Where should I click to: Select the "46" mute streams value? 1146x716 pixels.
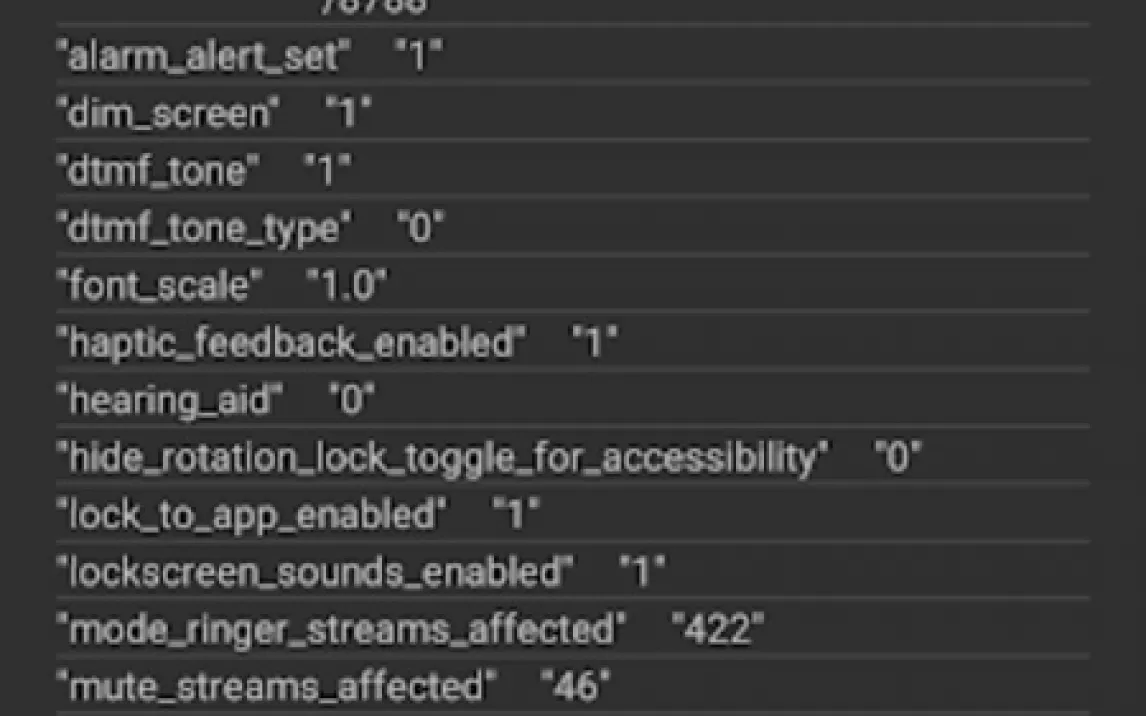tap(575, 687)
